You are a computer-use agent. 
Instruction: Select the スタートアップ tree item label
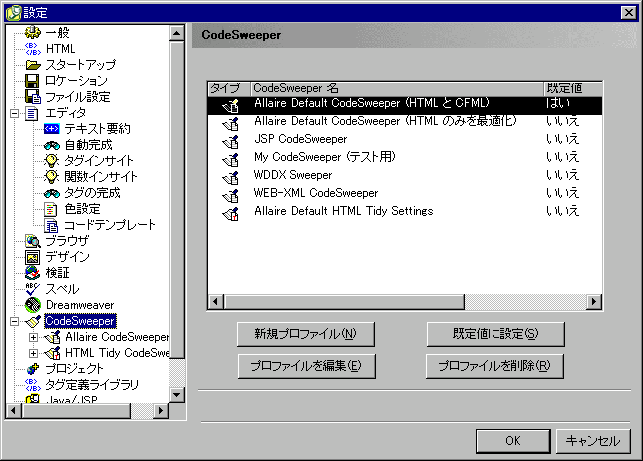point(81,65)
